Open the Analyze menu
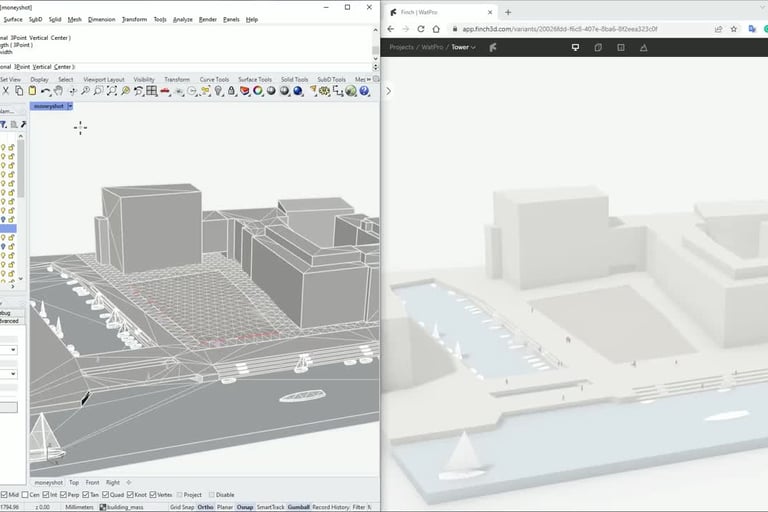 183,20
